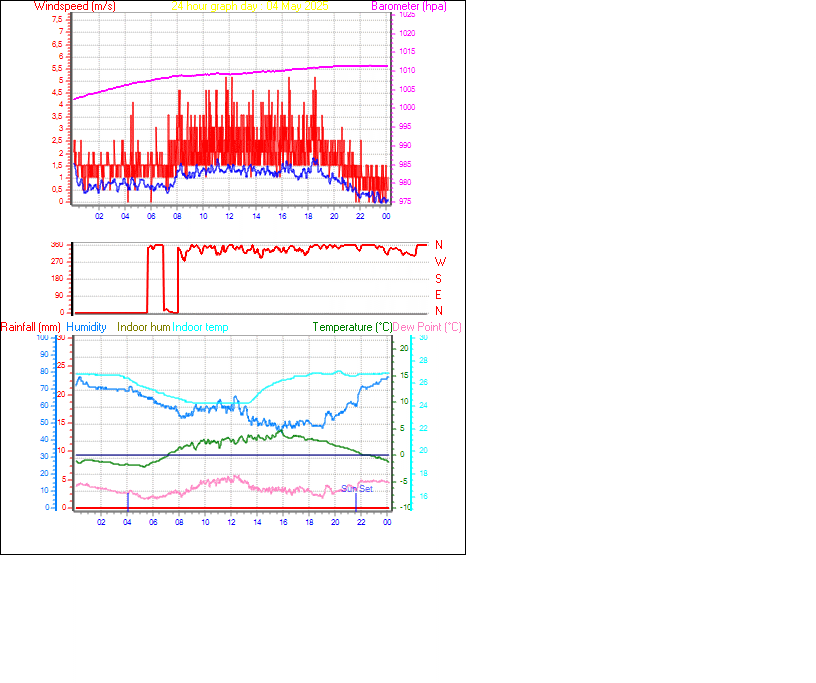Viewport: 816px width, 683px height.
Task: Click the "Barometer (hpa)" axis title
Action: coord(409,6)
